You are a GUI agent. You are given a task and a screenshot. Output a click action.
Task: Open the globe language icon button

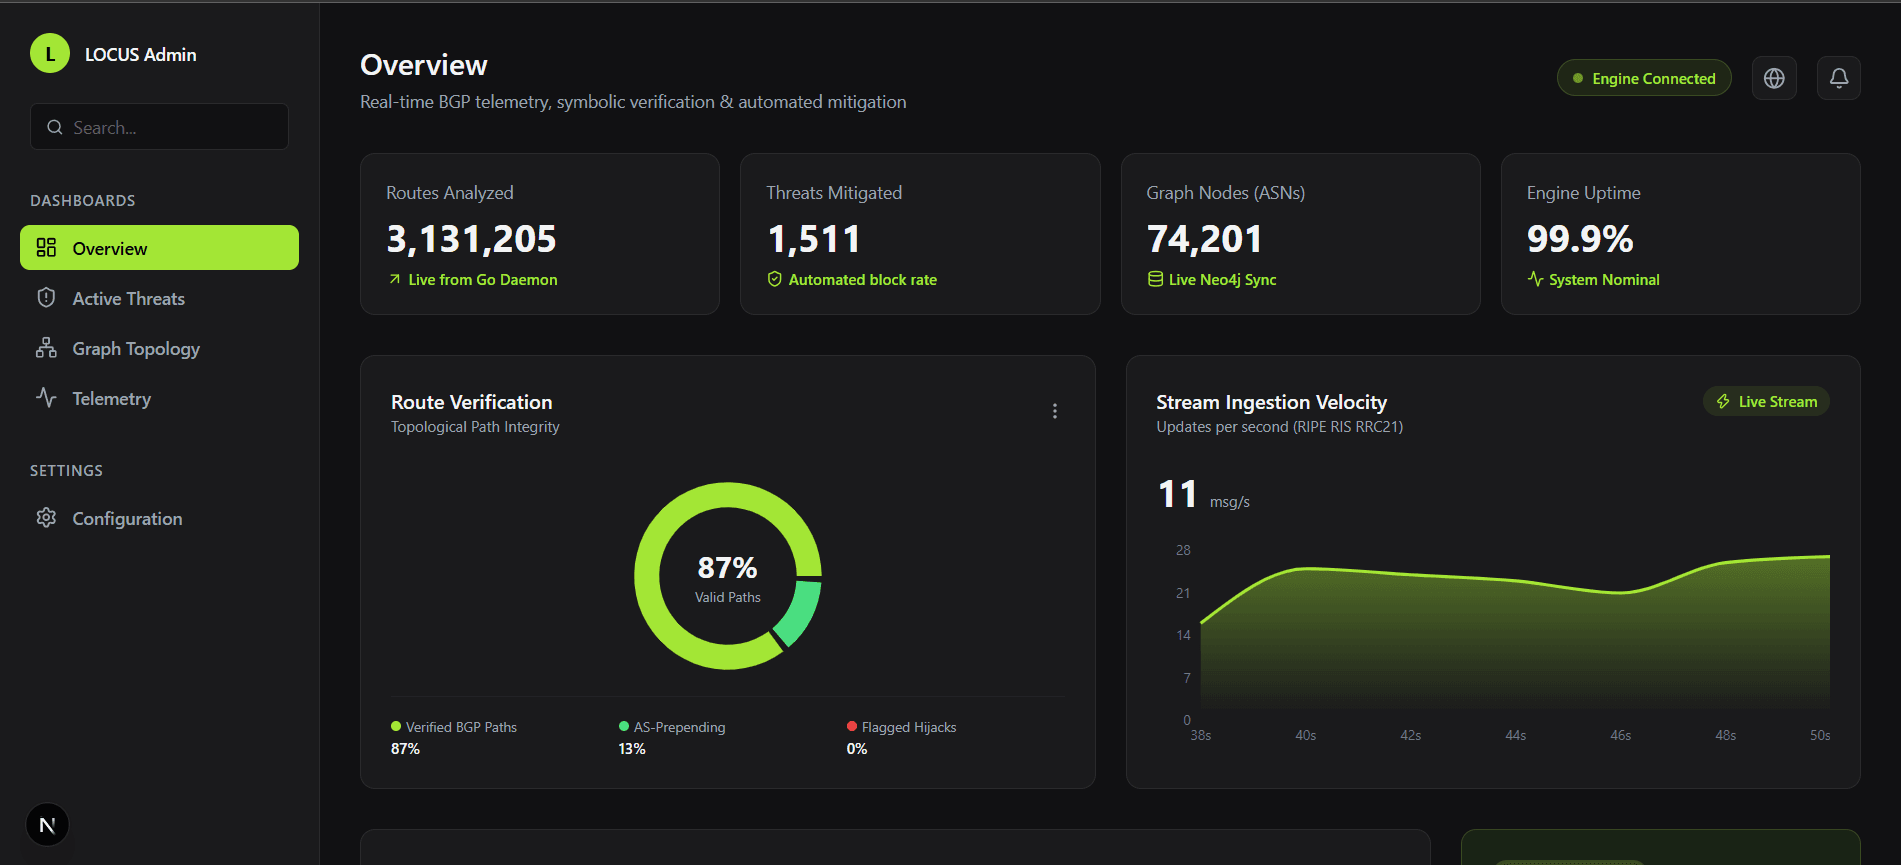pyautogui.click(x=1774, y=78)
